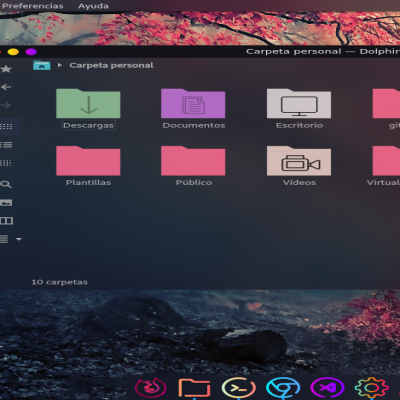Switch to compact list view mode
The width and height of the screenshot is (400, 400).
pos(6,145)
